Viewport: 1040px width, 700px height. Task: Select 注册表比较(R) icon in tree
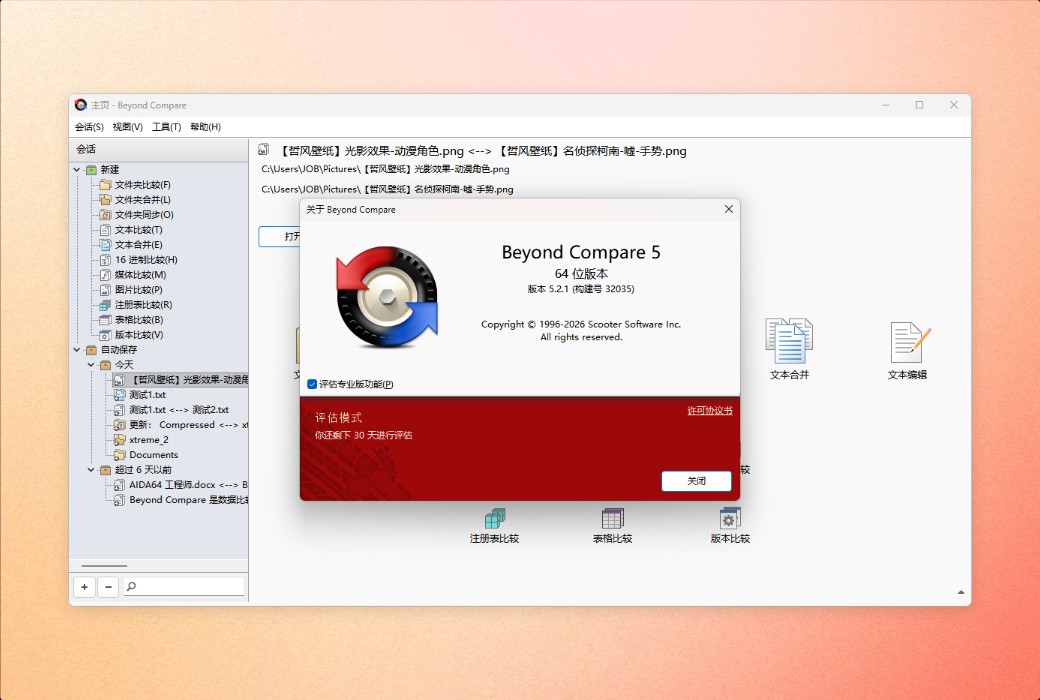105,305
